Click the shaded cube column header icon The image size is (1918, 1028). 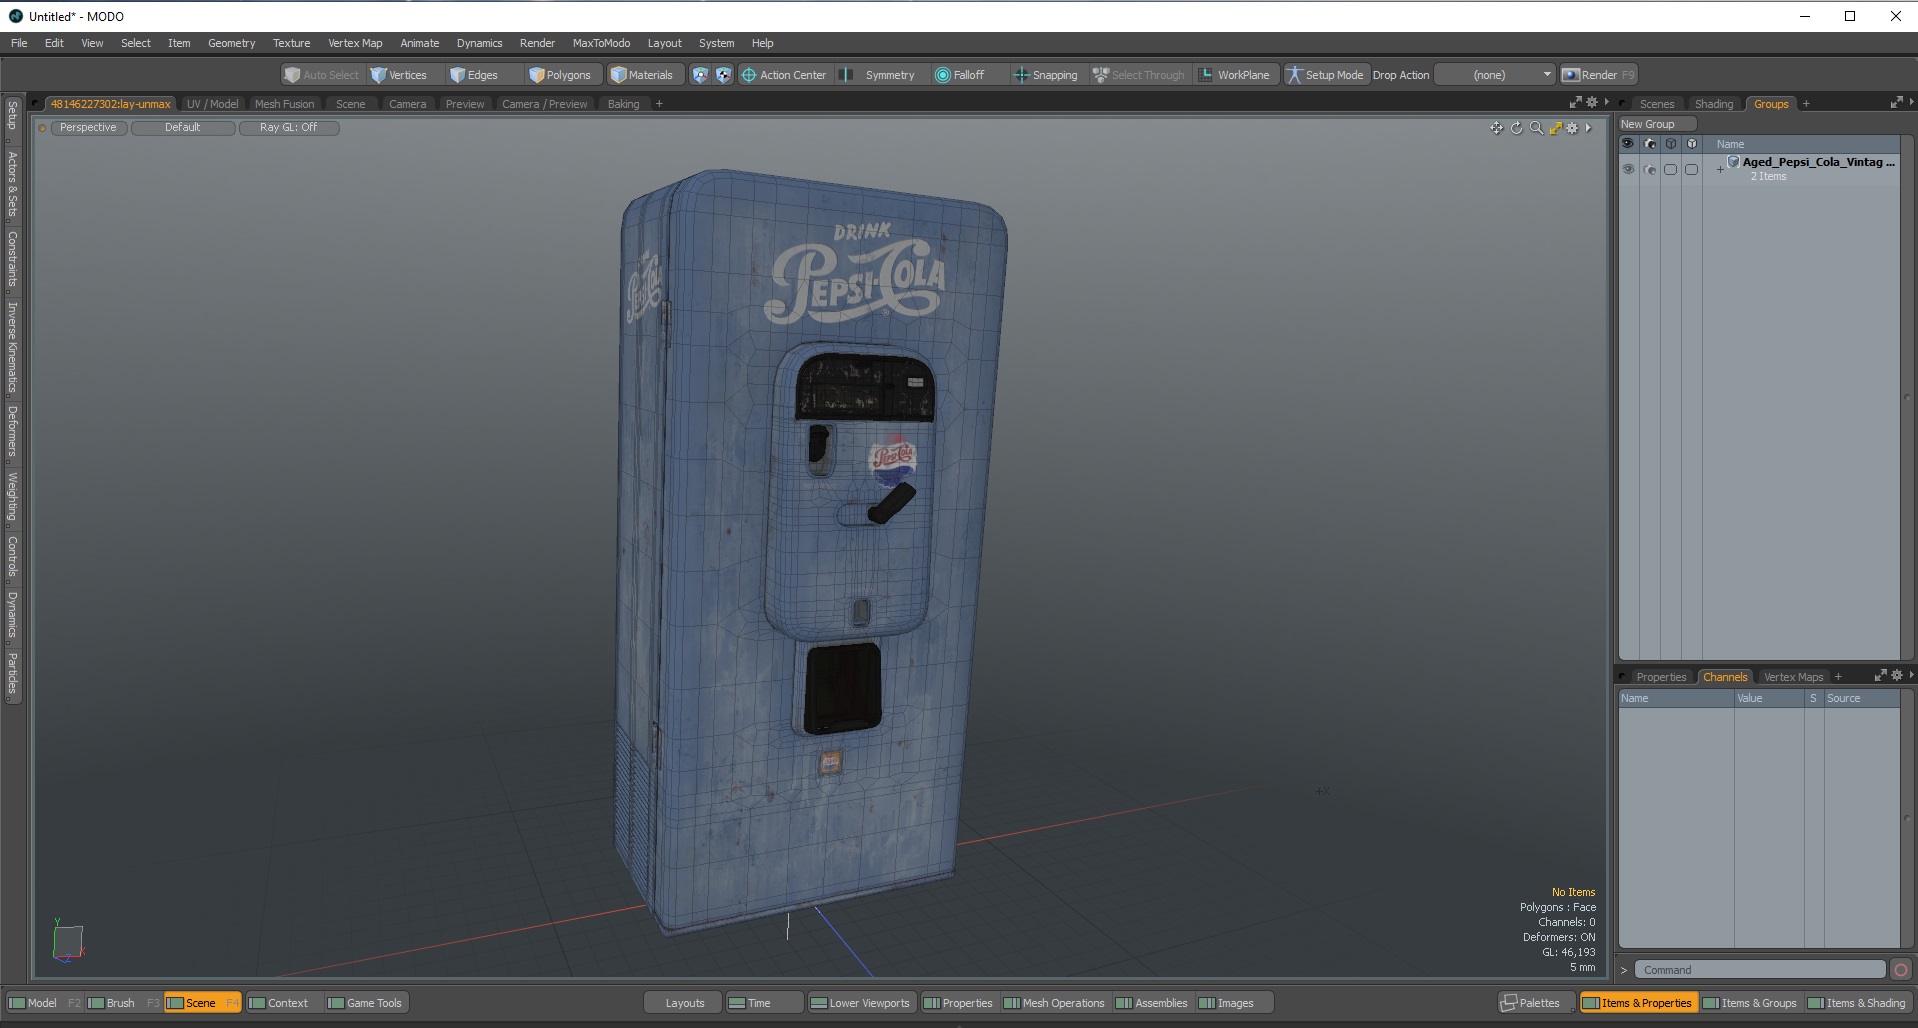(1691, 144)
